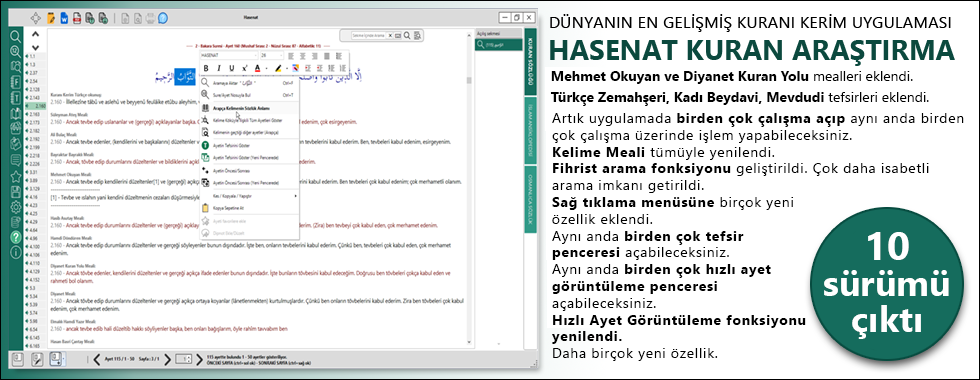Select verse 6.145 in the list

pos(37,338)
